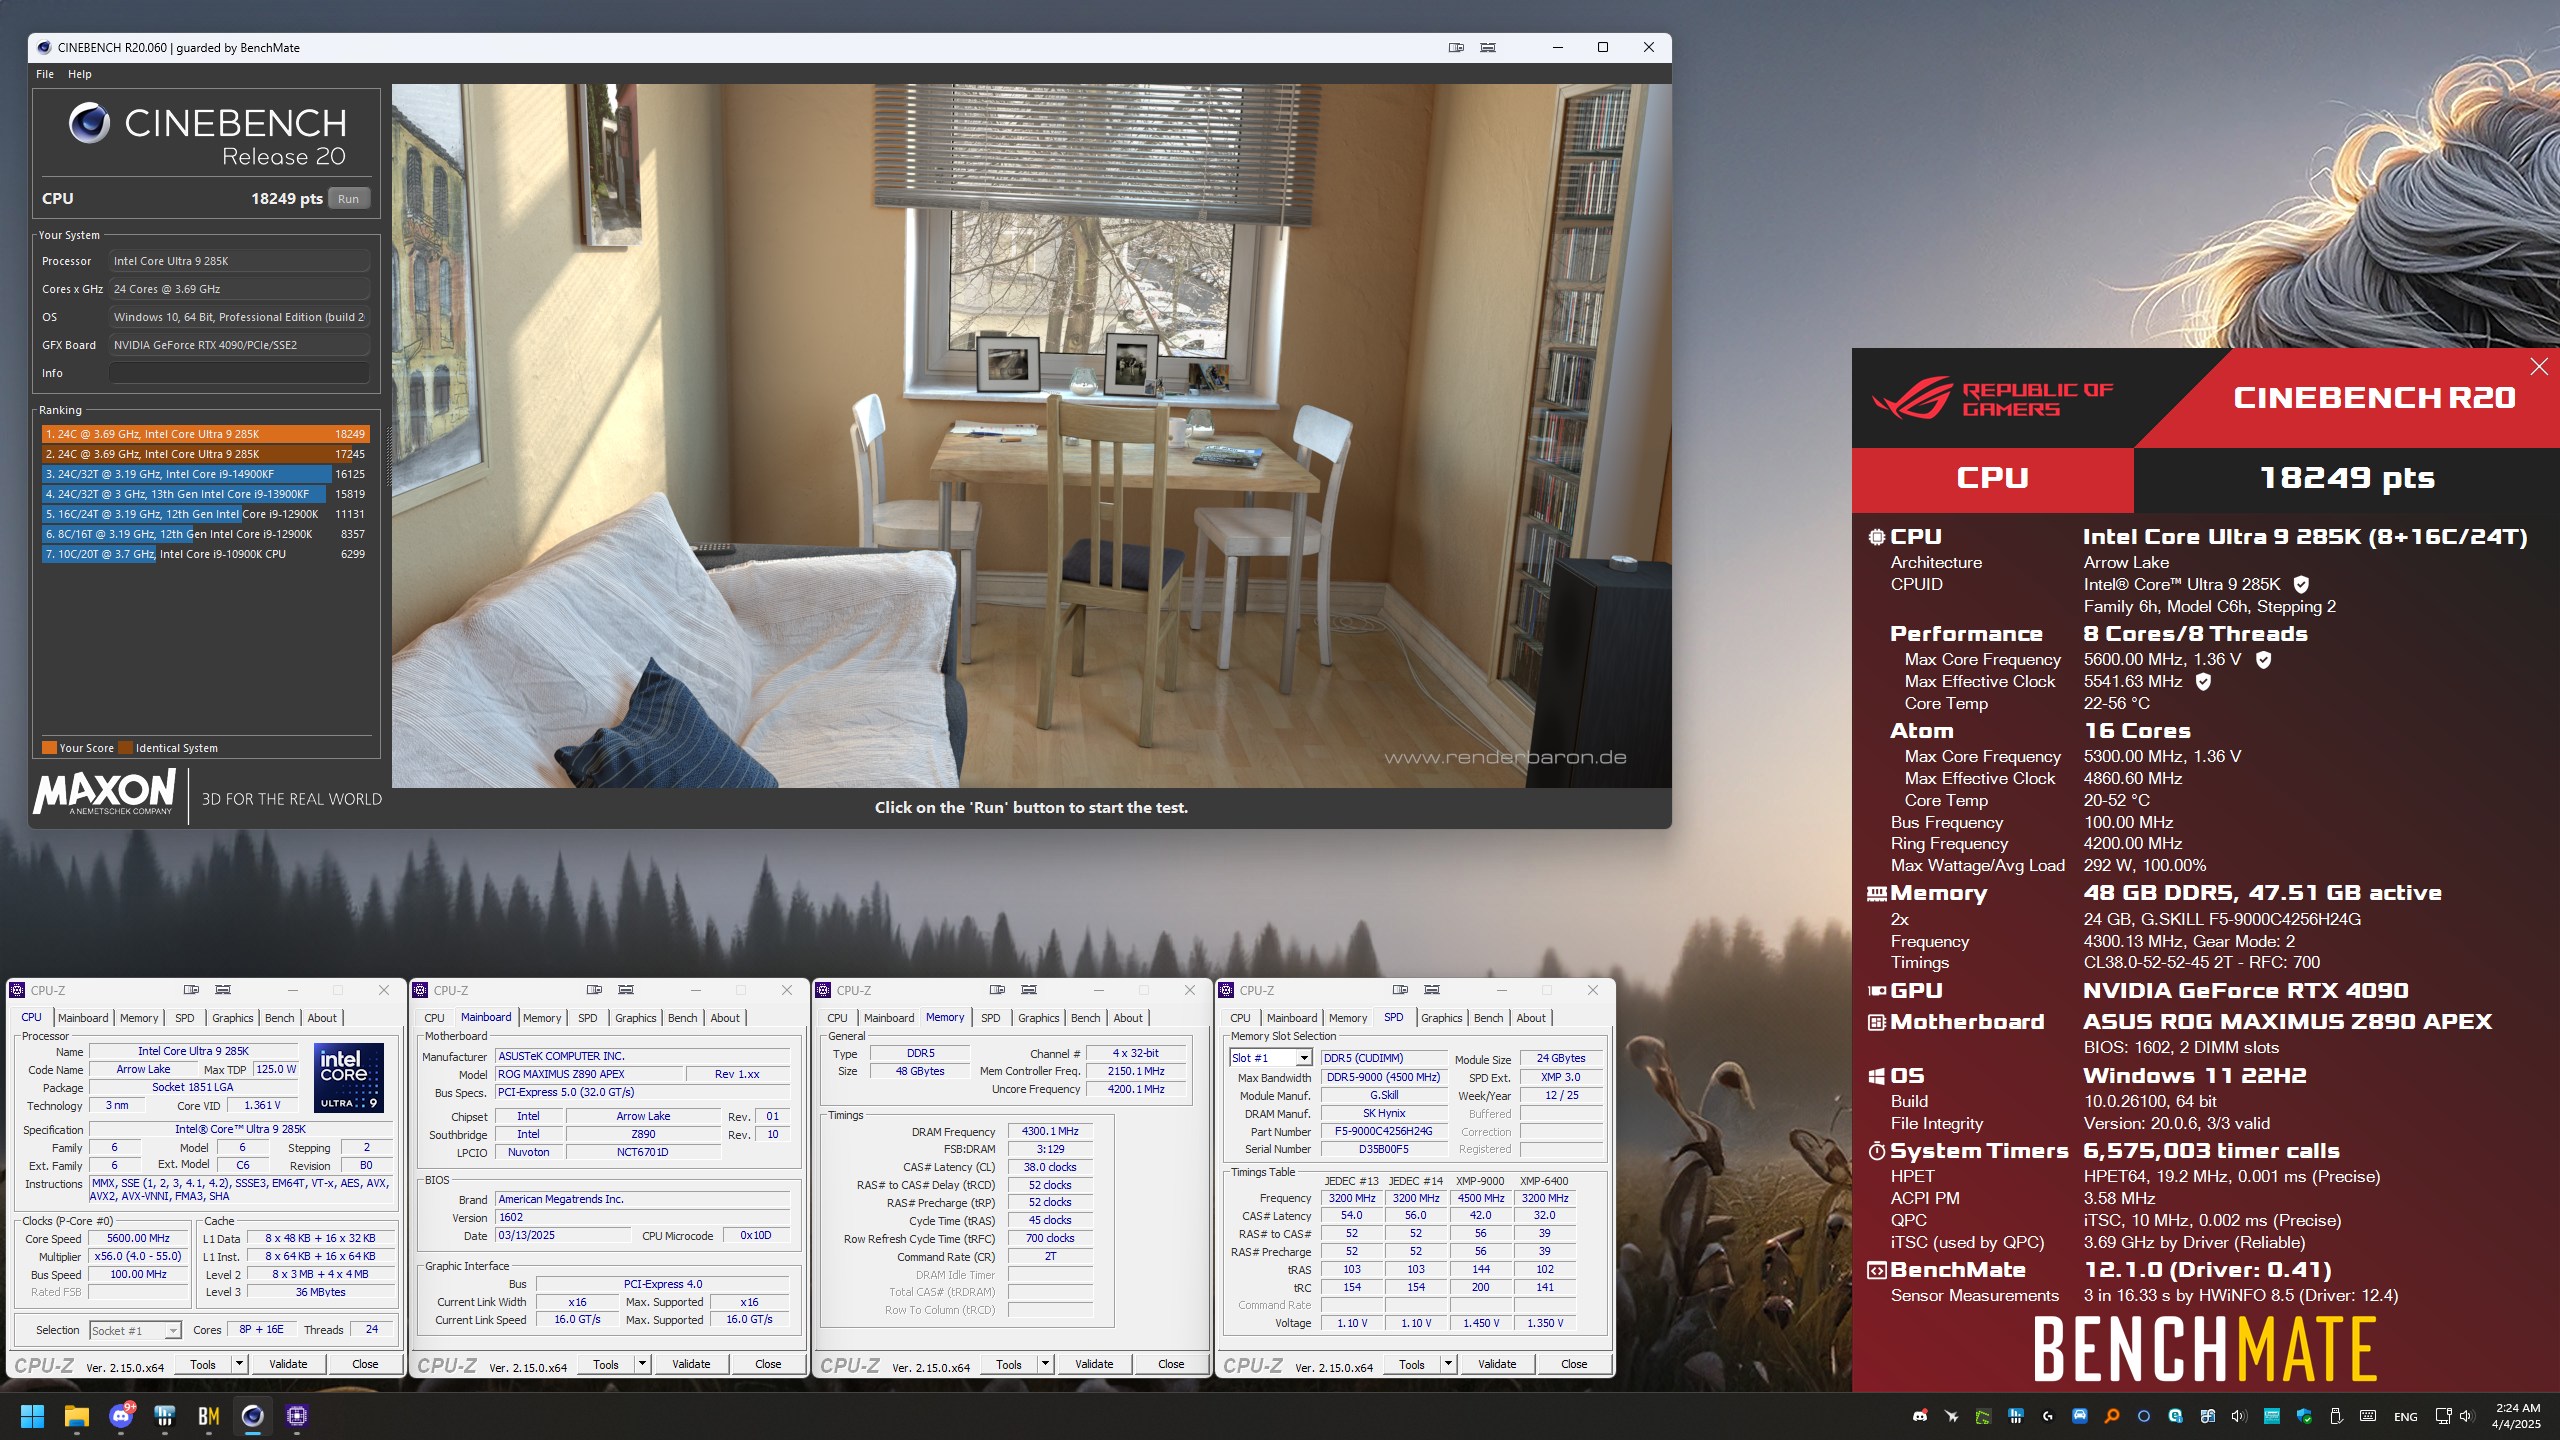Screen dimensions: 2560x1440
Task: Select ranking row Intel Core i9-14900KF
Action: pos(205,474)
